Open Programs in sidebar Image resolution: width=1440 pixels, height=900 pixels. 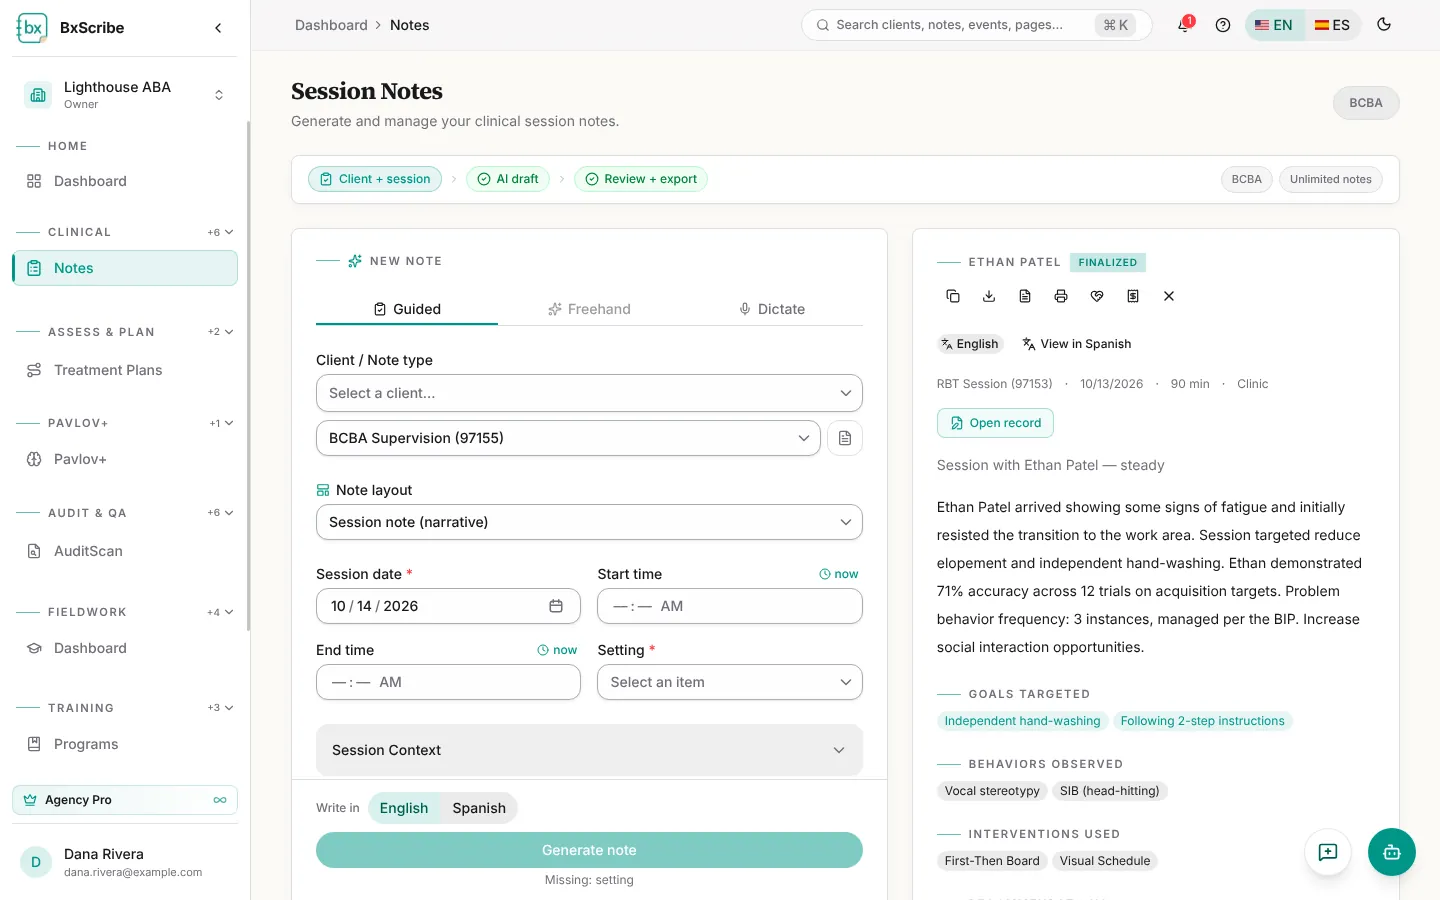pyautogui.click(x=125, y=744)
